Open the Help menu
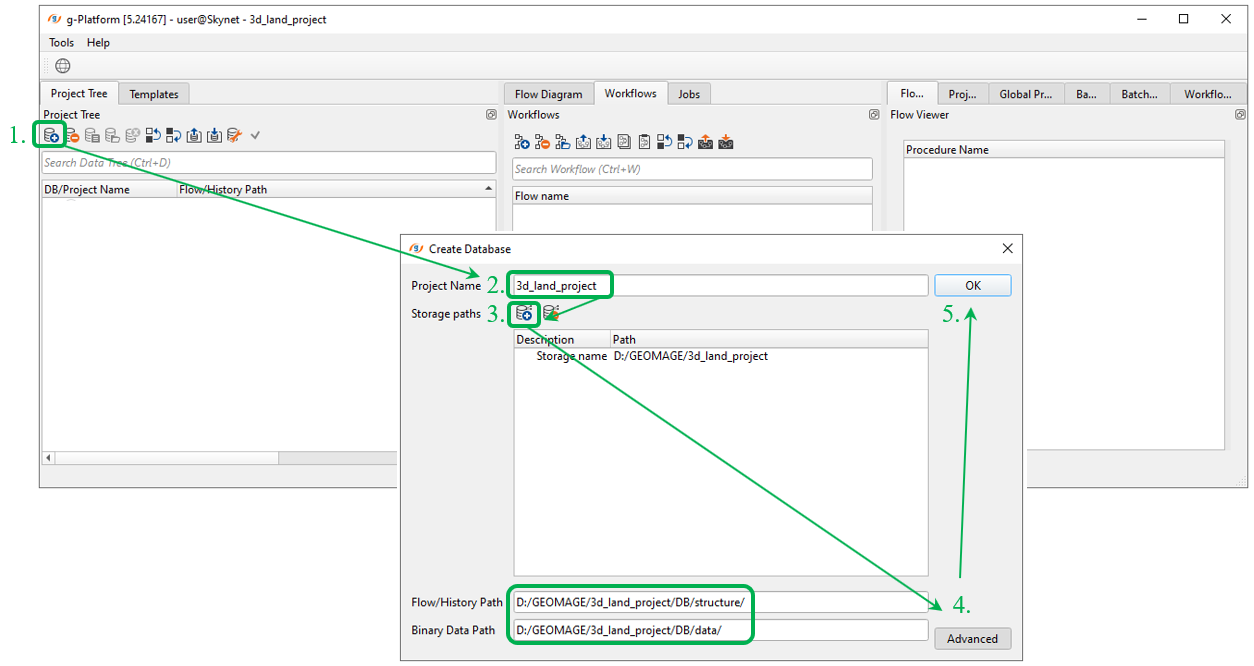Screen dimensions: 1254x666 click(98, 43)
